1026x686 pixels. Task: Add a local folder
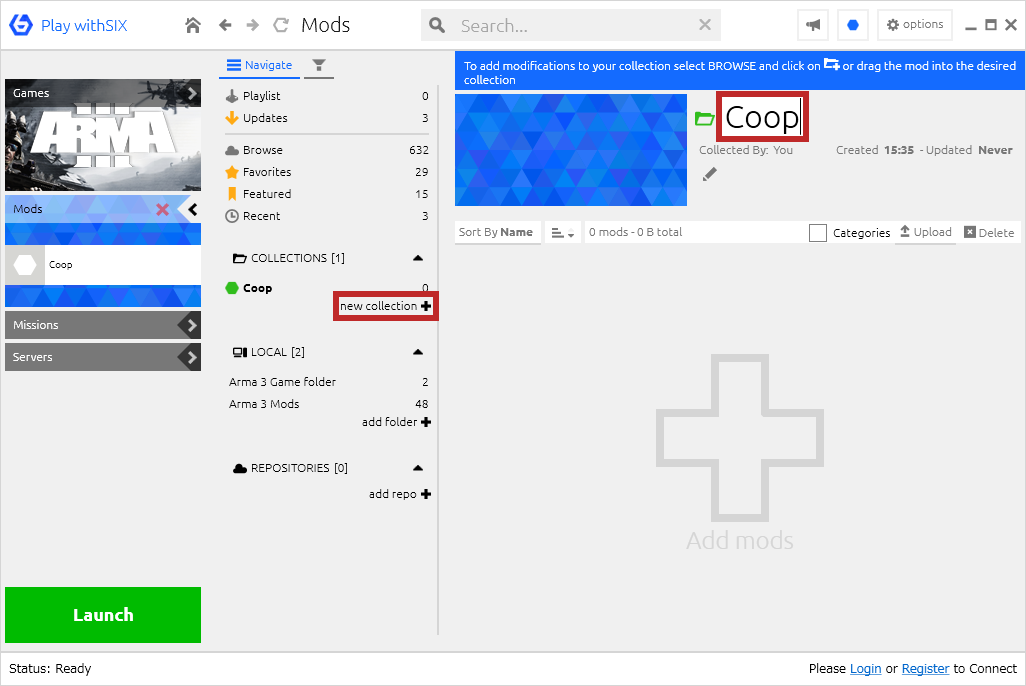[x=396, y=422]
